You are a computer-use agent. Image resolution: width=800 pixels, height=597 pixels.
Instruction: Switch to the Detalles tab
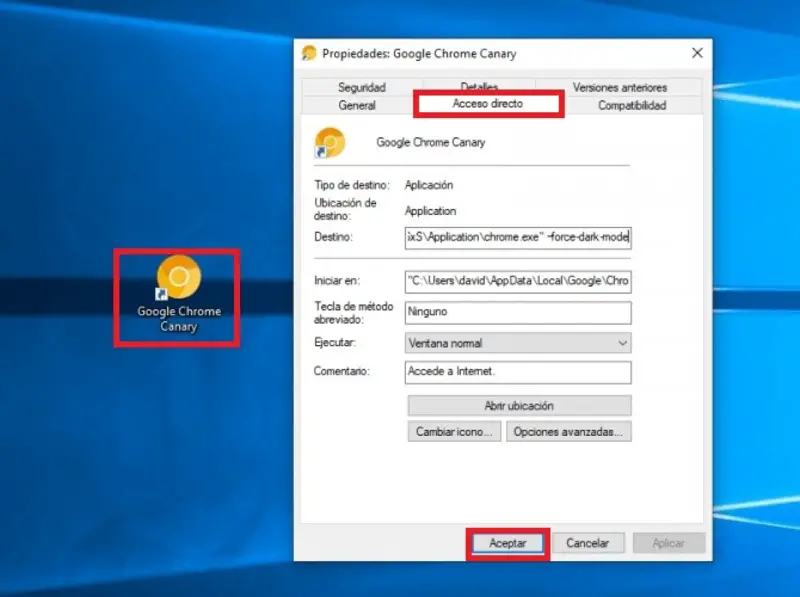[x=479, y=86]
